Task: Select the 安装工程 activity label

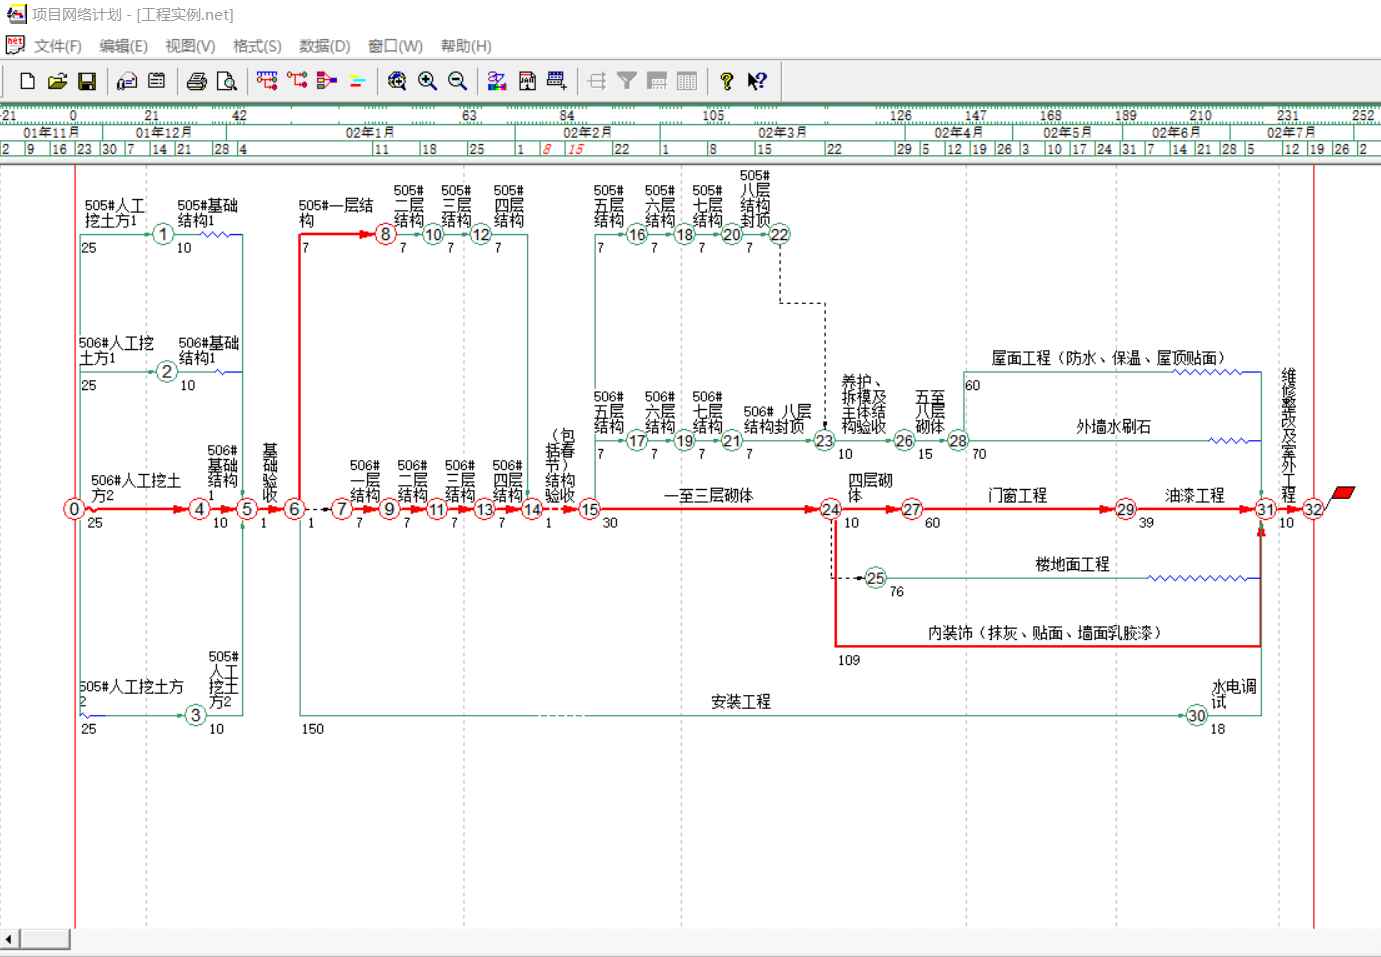Action: pyautogui.click(x=741, y=702)
